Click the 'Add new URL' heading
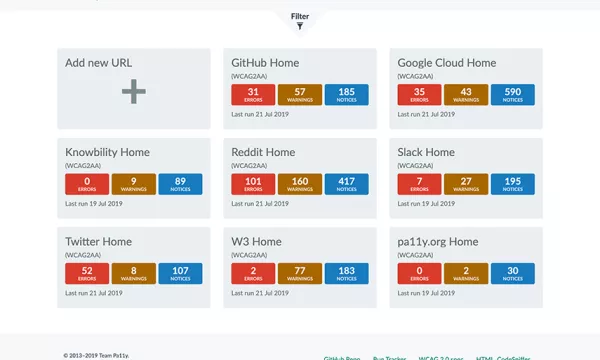This screenshot has width=600, height=360. [98, 63]
